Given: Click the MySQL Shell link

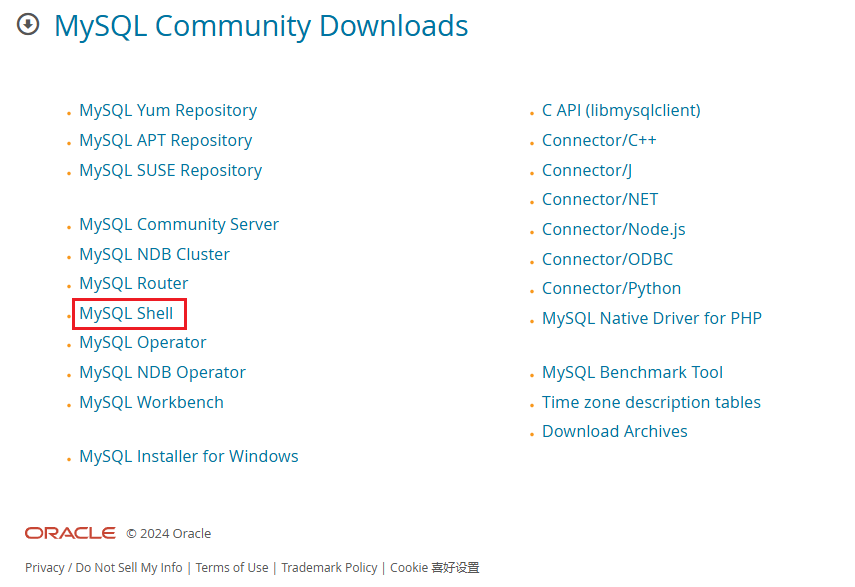Looking at the screenshot, I should [126, 313].
